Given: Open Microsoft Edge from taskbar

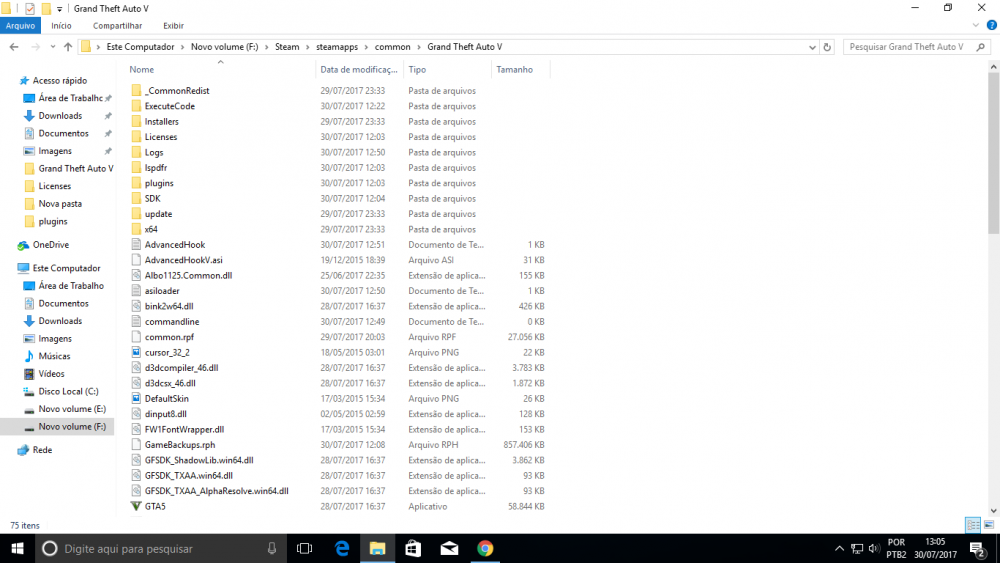Looking at the screenshot, I should [342, 548].
